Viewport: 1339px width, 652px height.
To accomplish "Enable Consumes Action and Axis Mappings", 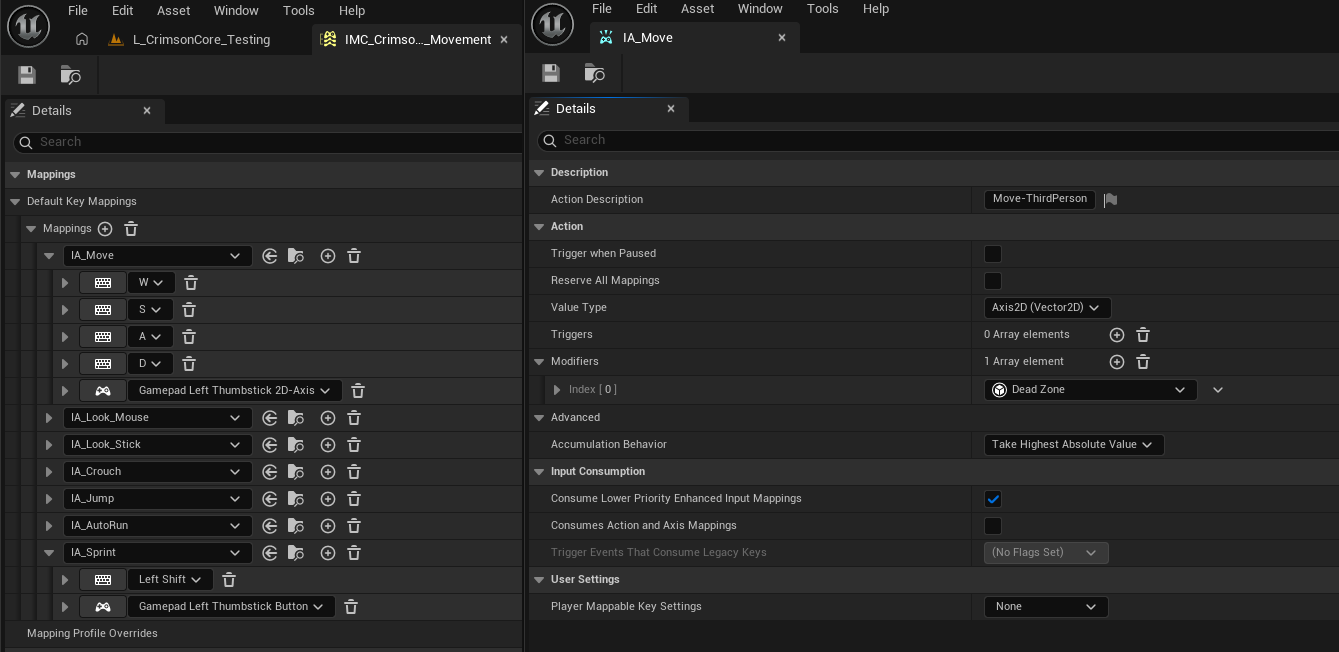I will [x=993, y=526].
